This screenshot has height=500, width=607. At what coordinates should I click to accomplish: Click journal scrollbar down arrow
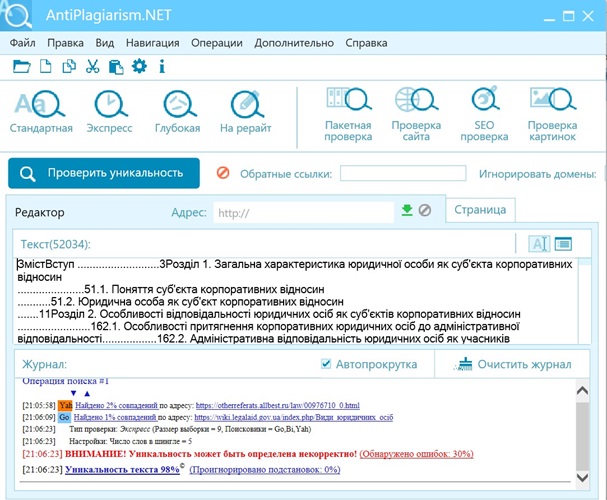tap(583, 477)
